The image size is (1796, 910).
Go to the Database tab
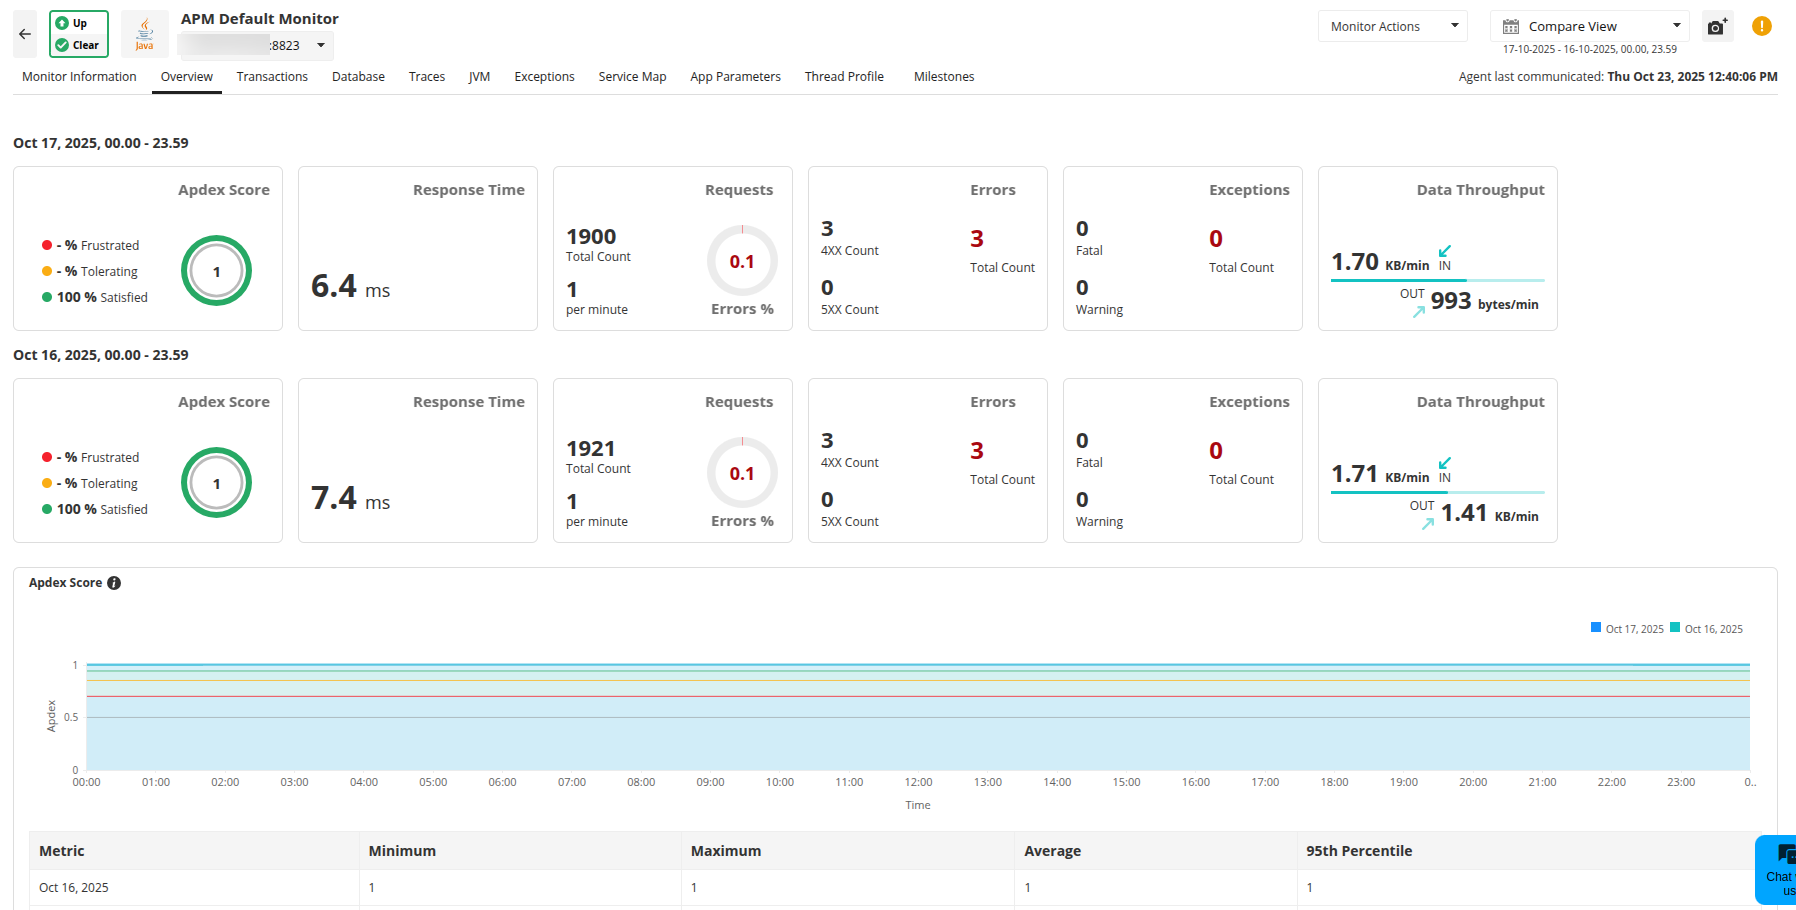358,77
